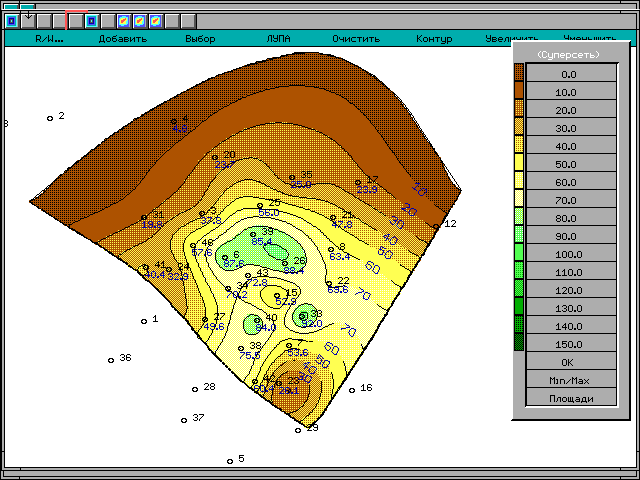Click Очистить to clear the map

tap(356, 39)
